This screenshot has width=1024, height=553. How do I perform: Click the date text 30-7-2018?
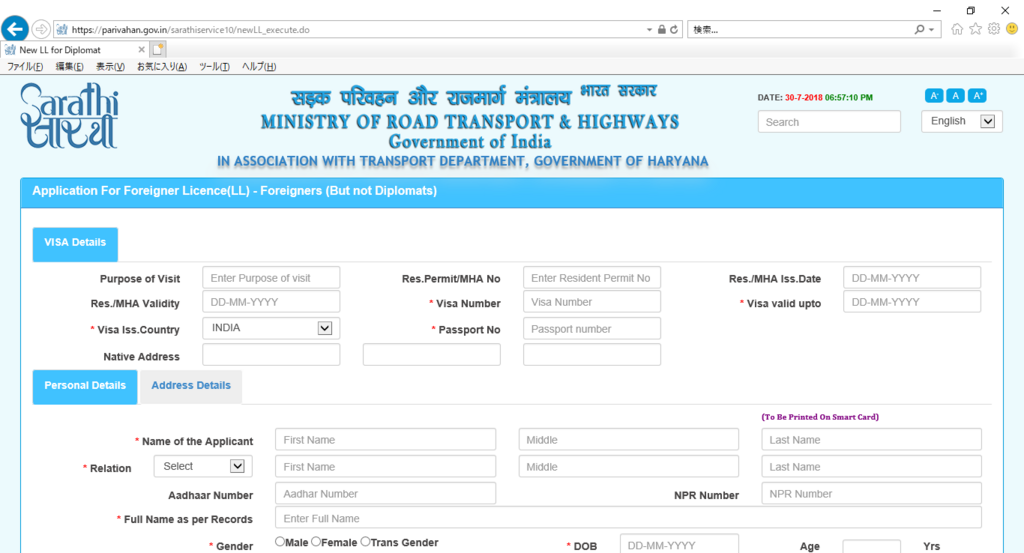tap(803, 97)
